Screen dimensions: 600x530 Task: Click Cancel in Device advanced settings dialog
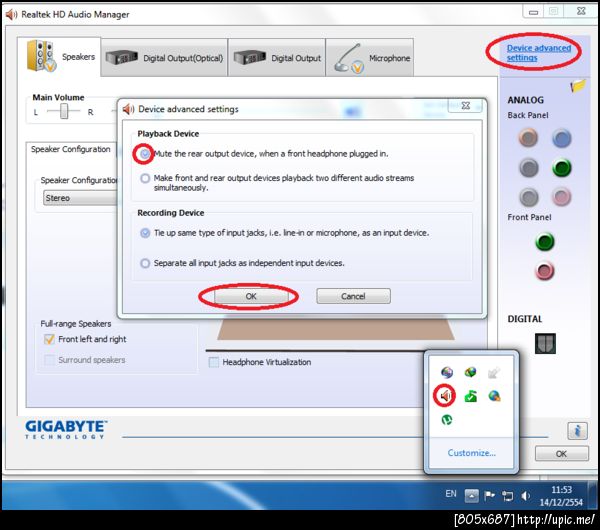[x=353, y=296]
